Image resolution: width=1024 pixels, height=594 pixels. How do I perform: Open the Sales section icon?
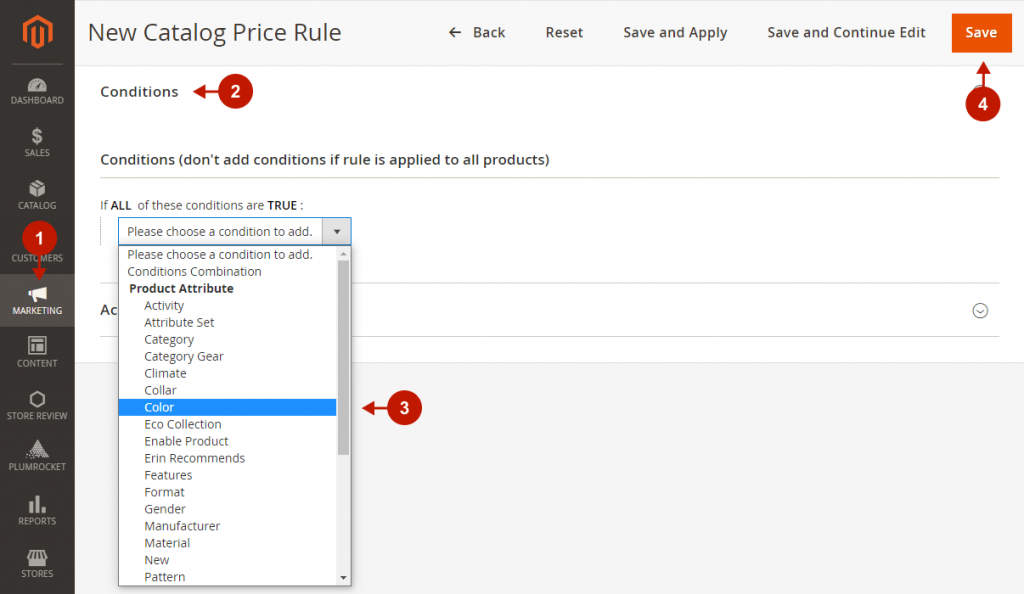[x=37, y=138]
